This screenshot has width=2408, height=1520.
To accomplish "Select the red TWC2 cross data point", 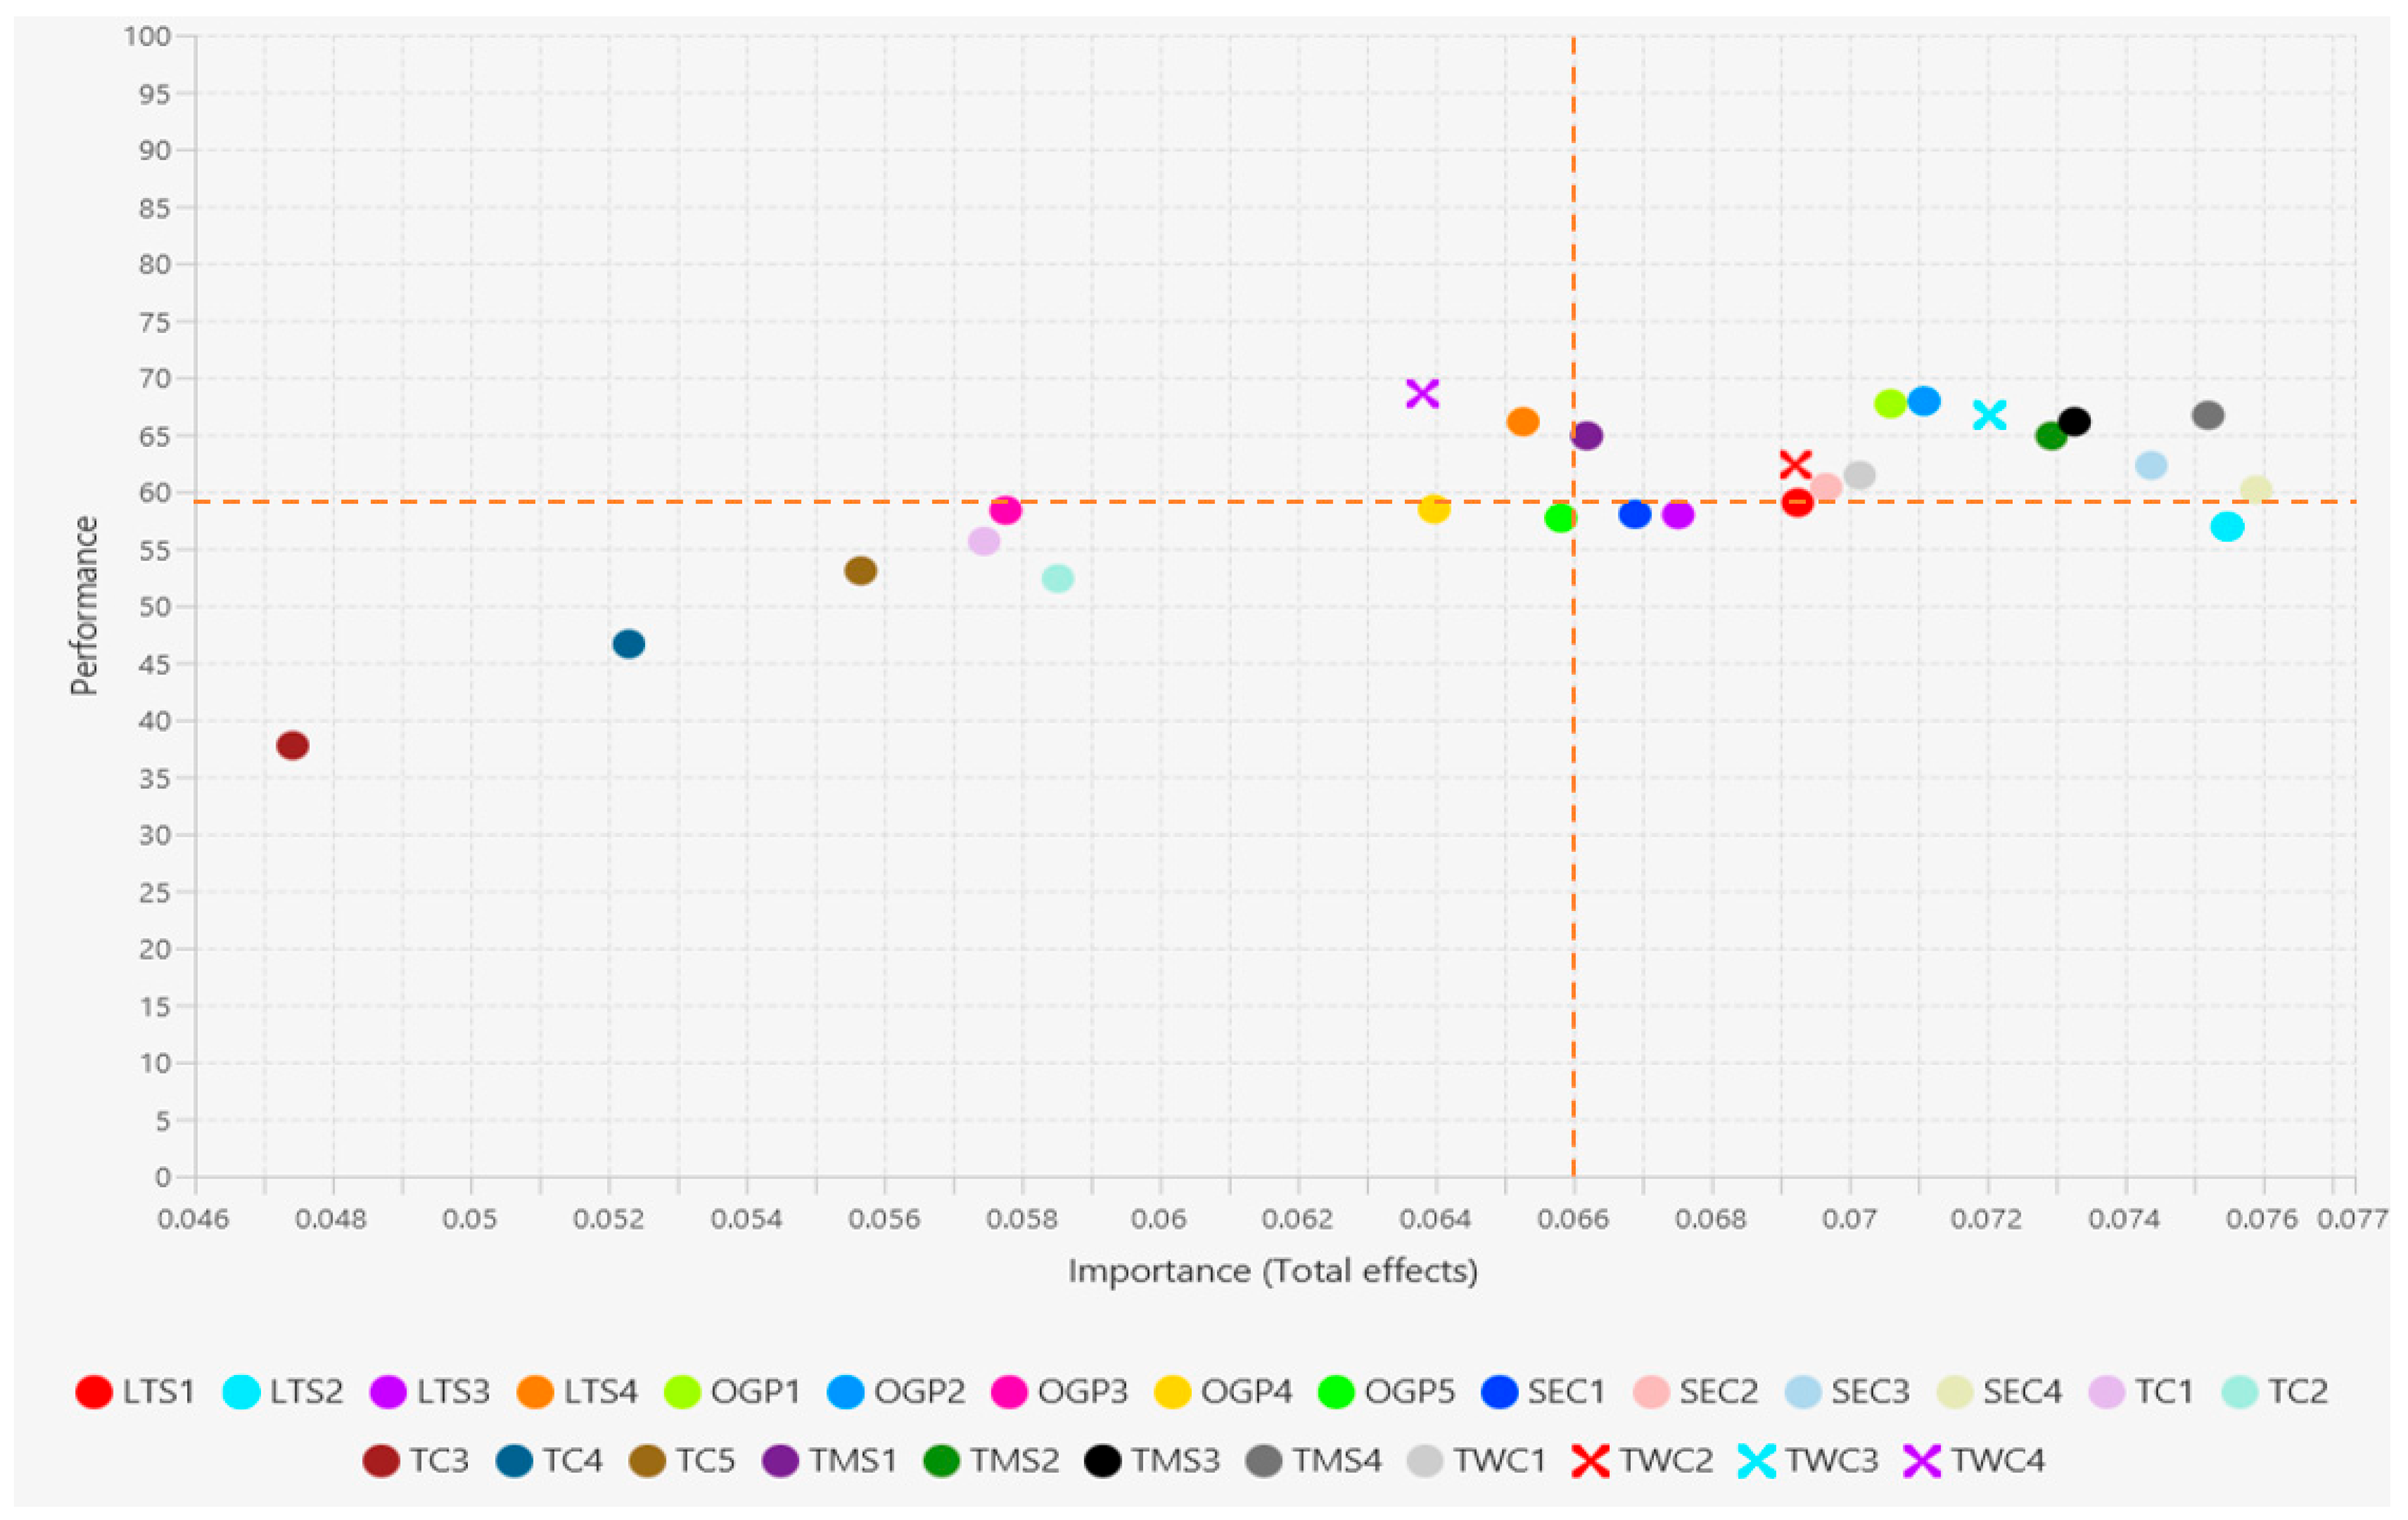I will click(1795, 465).
